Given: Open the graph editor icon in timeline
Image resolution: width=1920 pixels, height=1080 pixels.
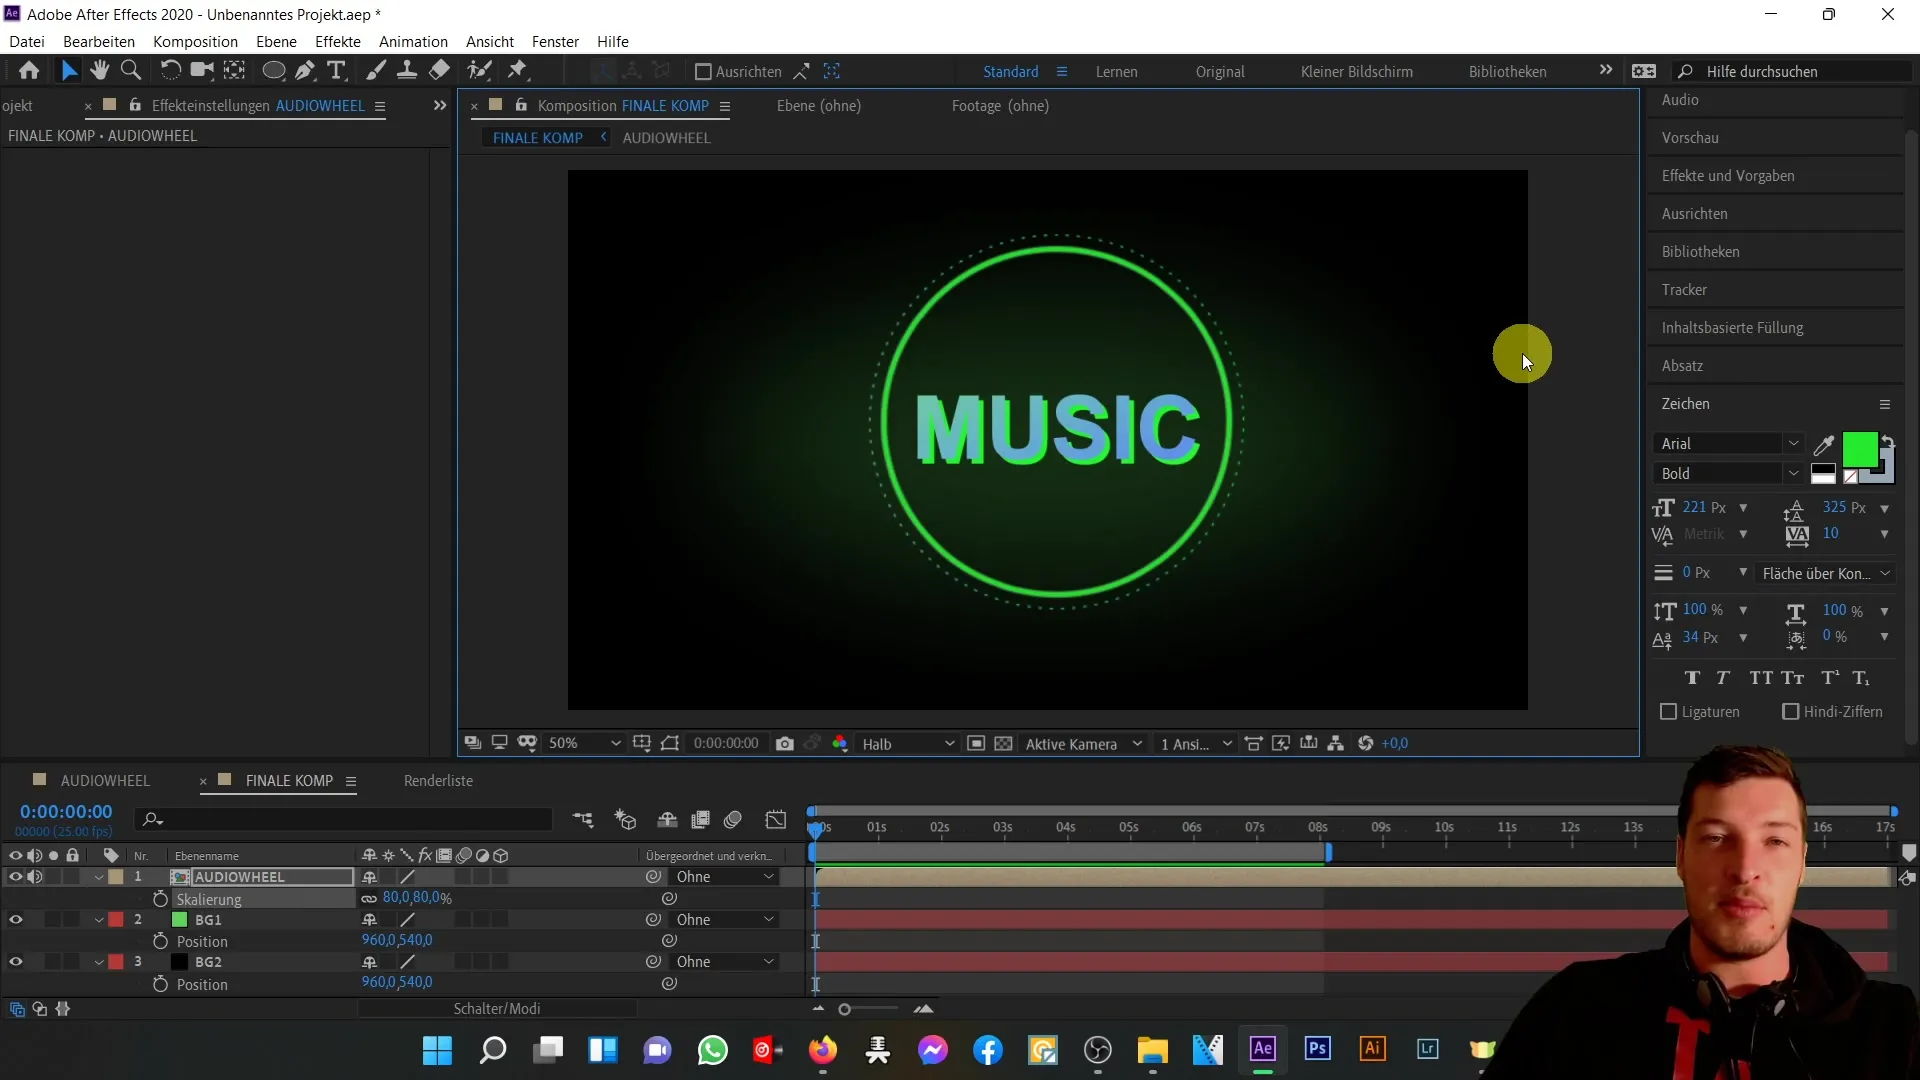Looking at the screenshot, I should (776, 820).
